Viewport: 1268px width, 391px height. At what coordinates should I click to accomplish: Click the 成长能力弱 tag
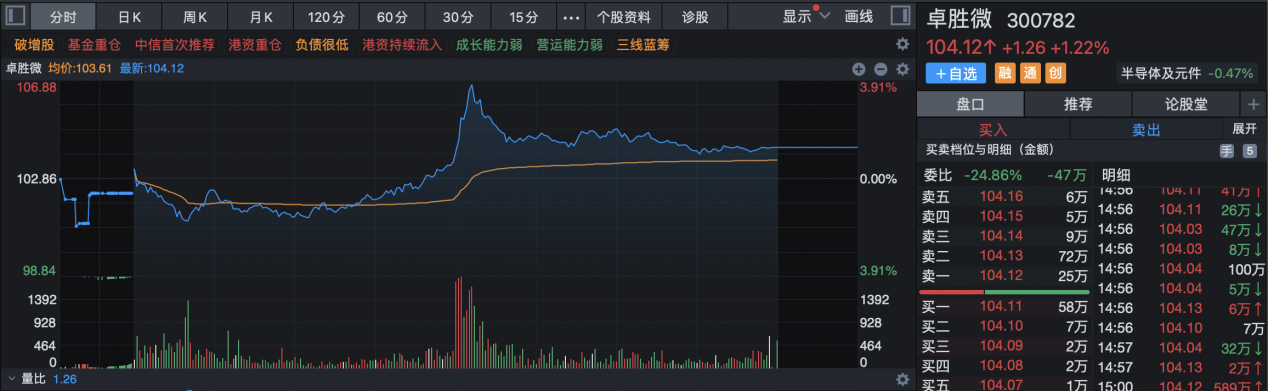coord(489,45)
